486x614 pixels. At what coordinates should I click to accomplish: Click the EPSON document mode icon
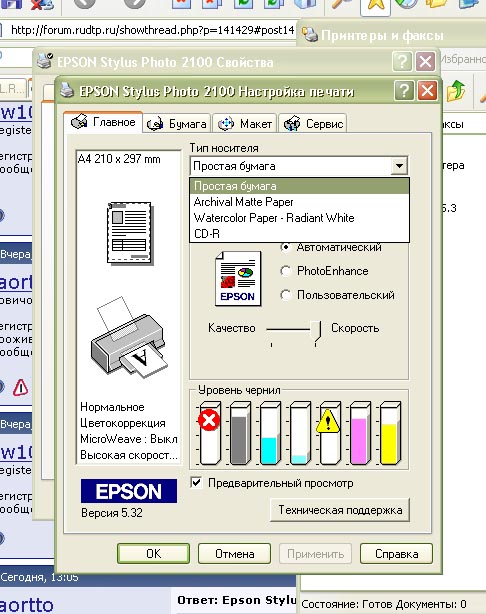coord(238,278)
